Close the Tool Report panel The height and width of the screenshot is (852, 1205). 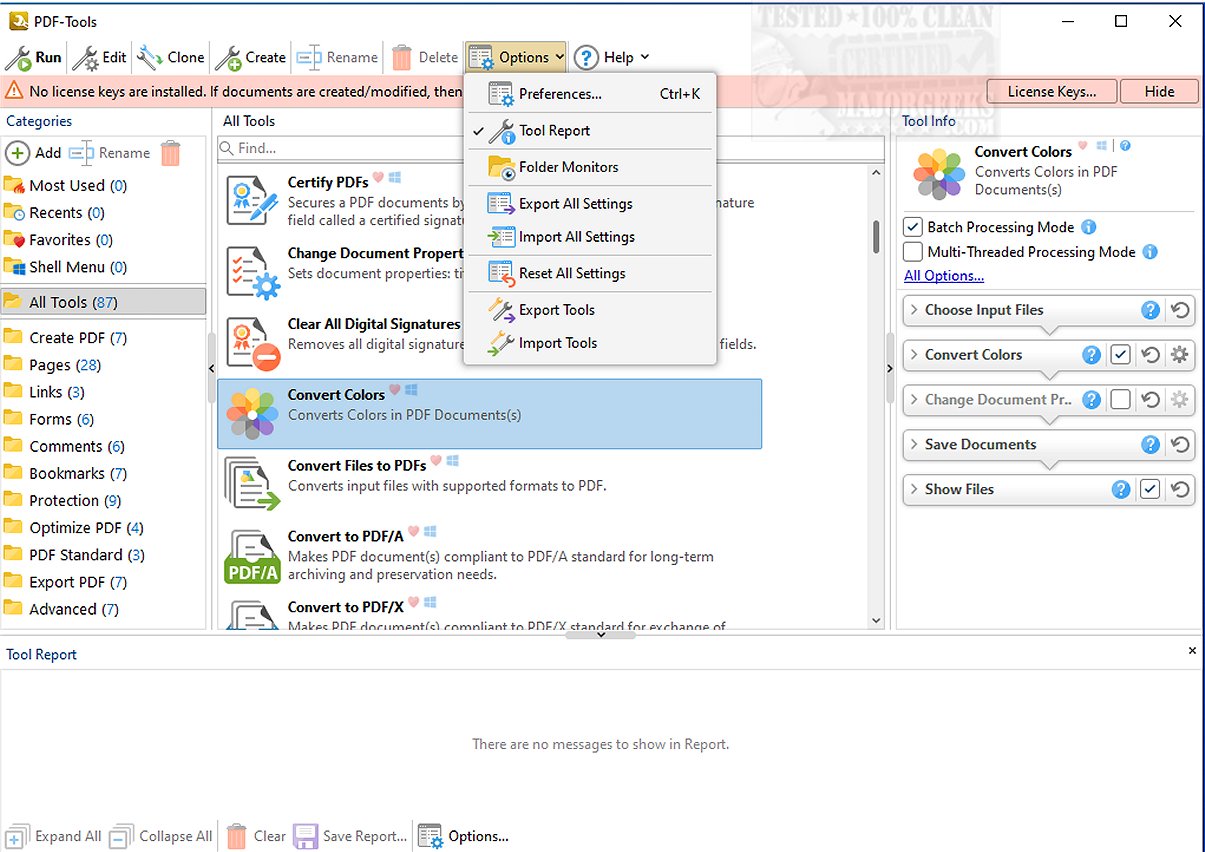coord(1192,651)
